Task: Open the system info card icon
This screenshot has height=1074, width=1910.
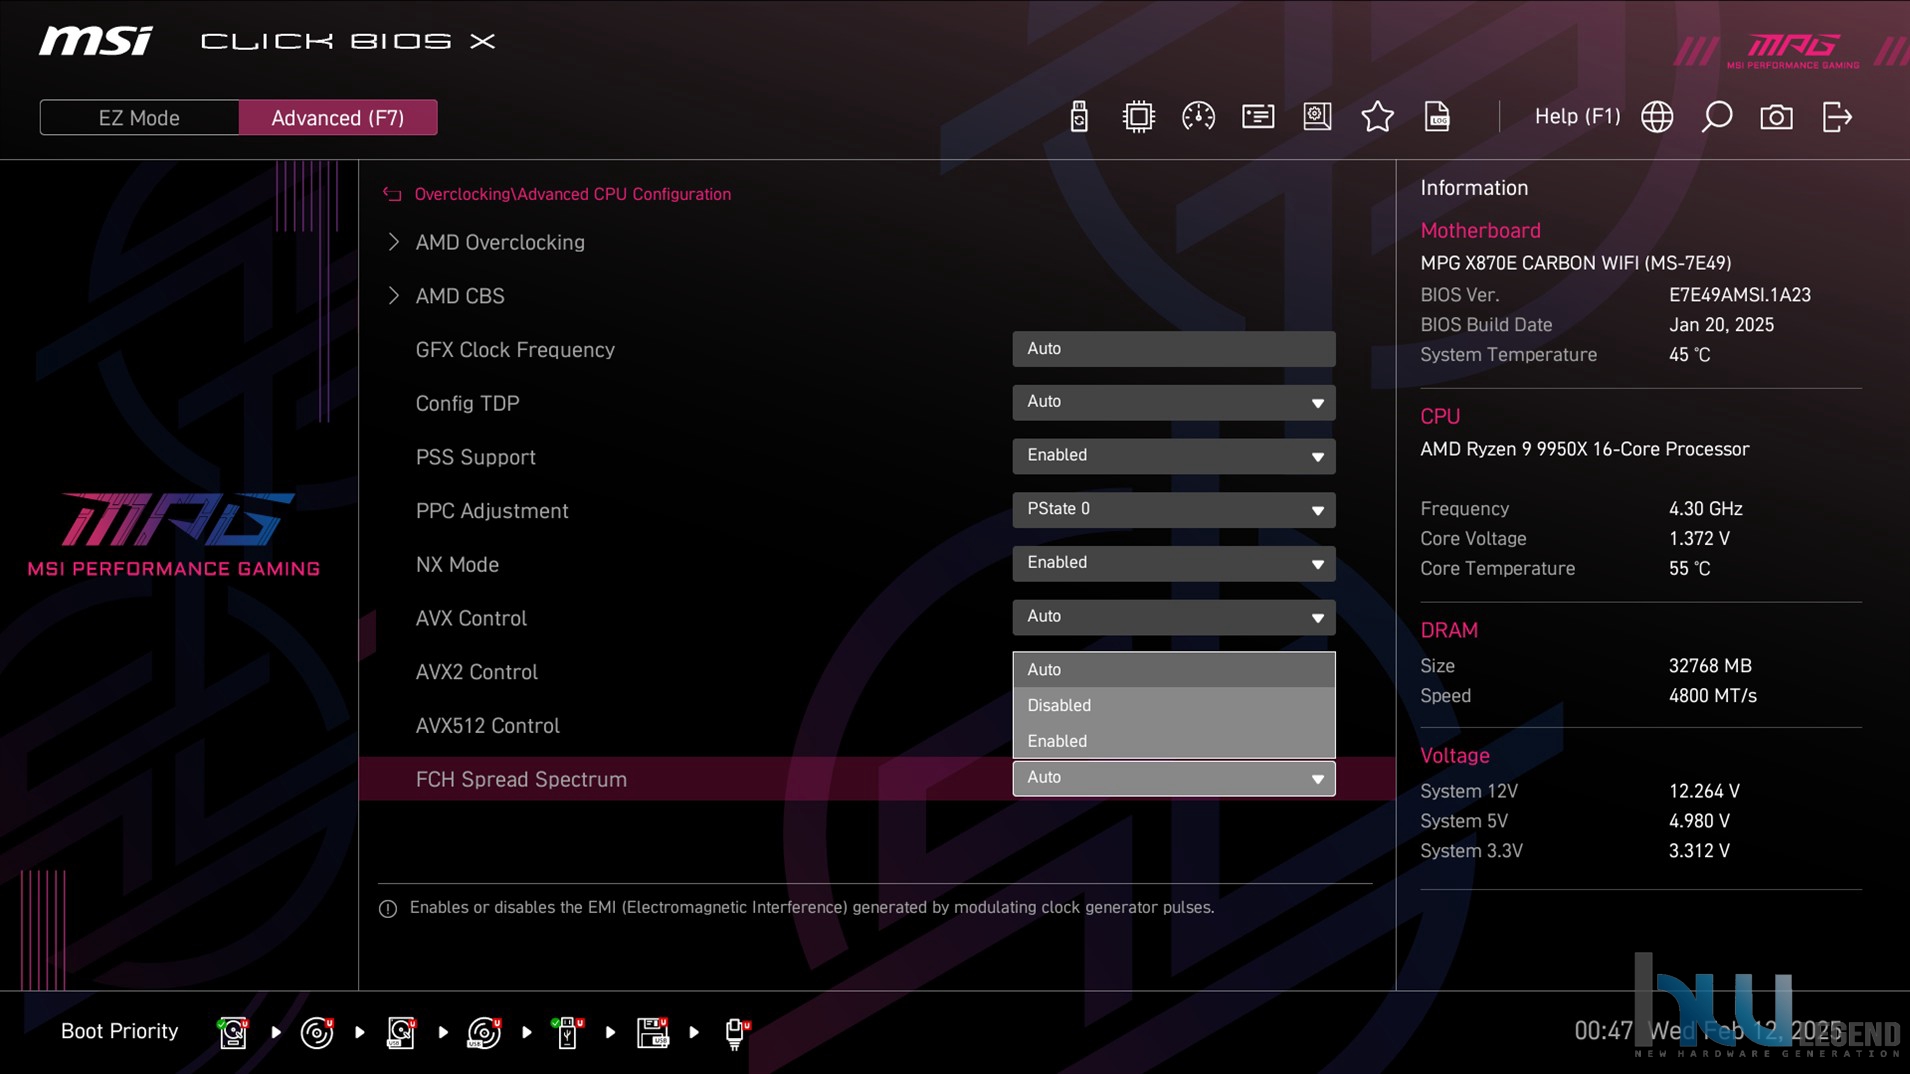Action: (1258, 117)
